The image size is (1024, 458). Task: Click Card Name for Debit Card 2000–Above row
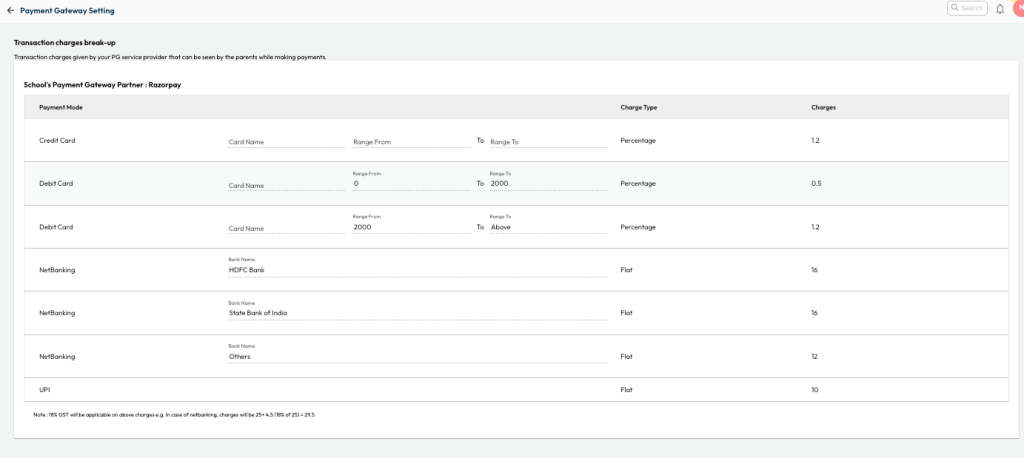pos(283,228)
